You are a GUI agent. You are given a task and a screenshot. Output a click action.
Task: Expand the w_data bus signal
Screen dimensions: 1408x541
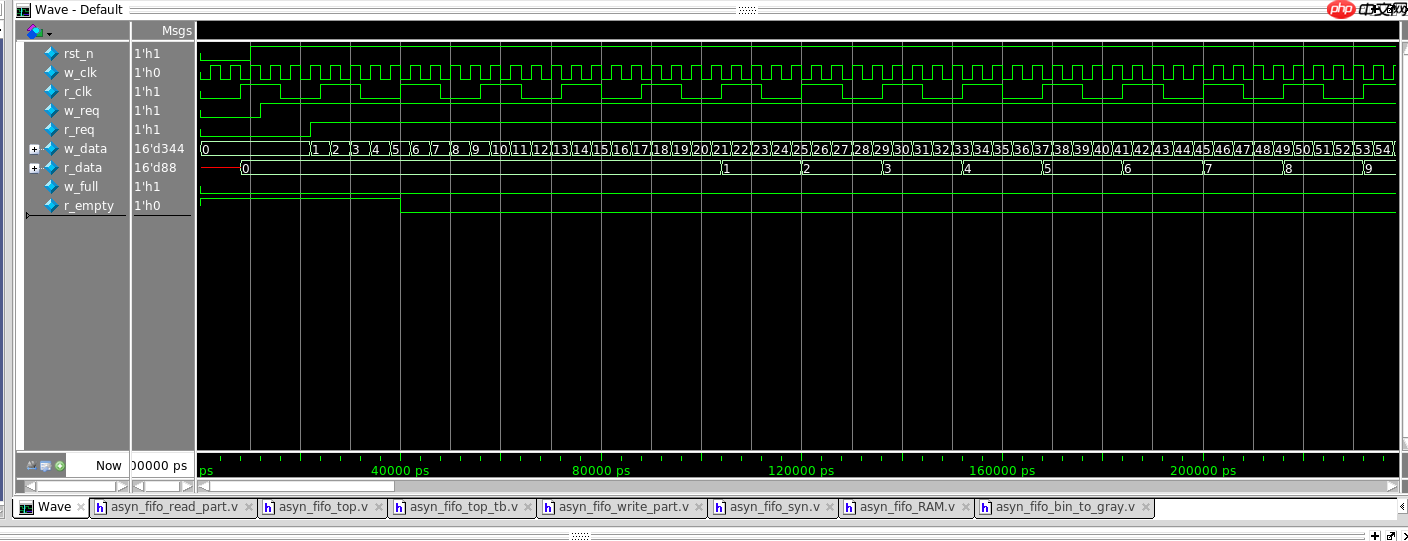click(x=34, y=149)
